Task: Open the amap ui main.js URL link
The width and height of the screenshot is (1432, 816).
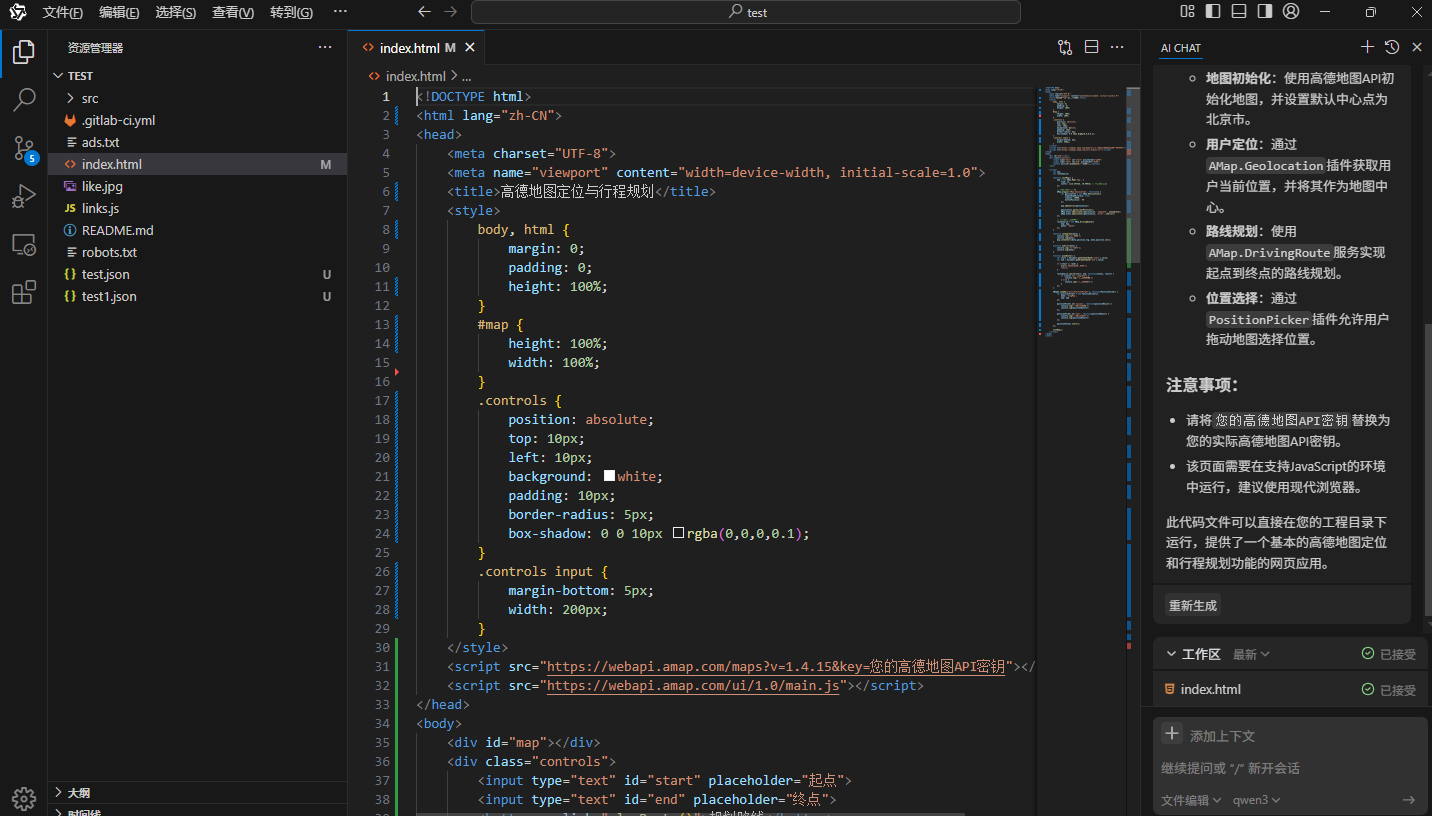Action: (x=693, y=685)
